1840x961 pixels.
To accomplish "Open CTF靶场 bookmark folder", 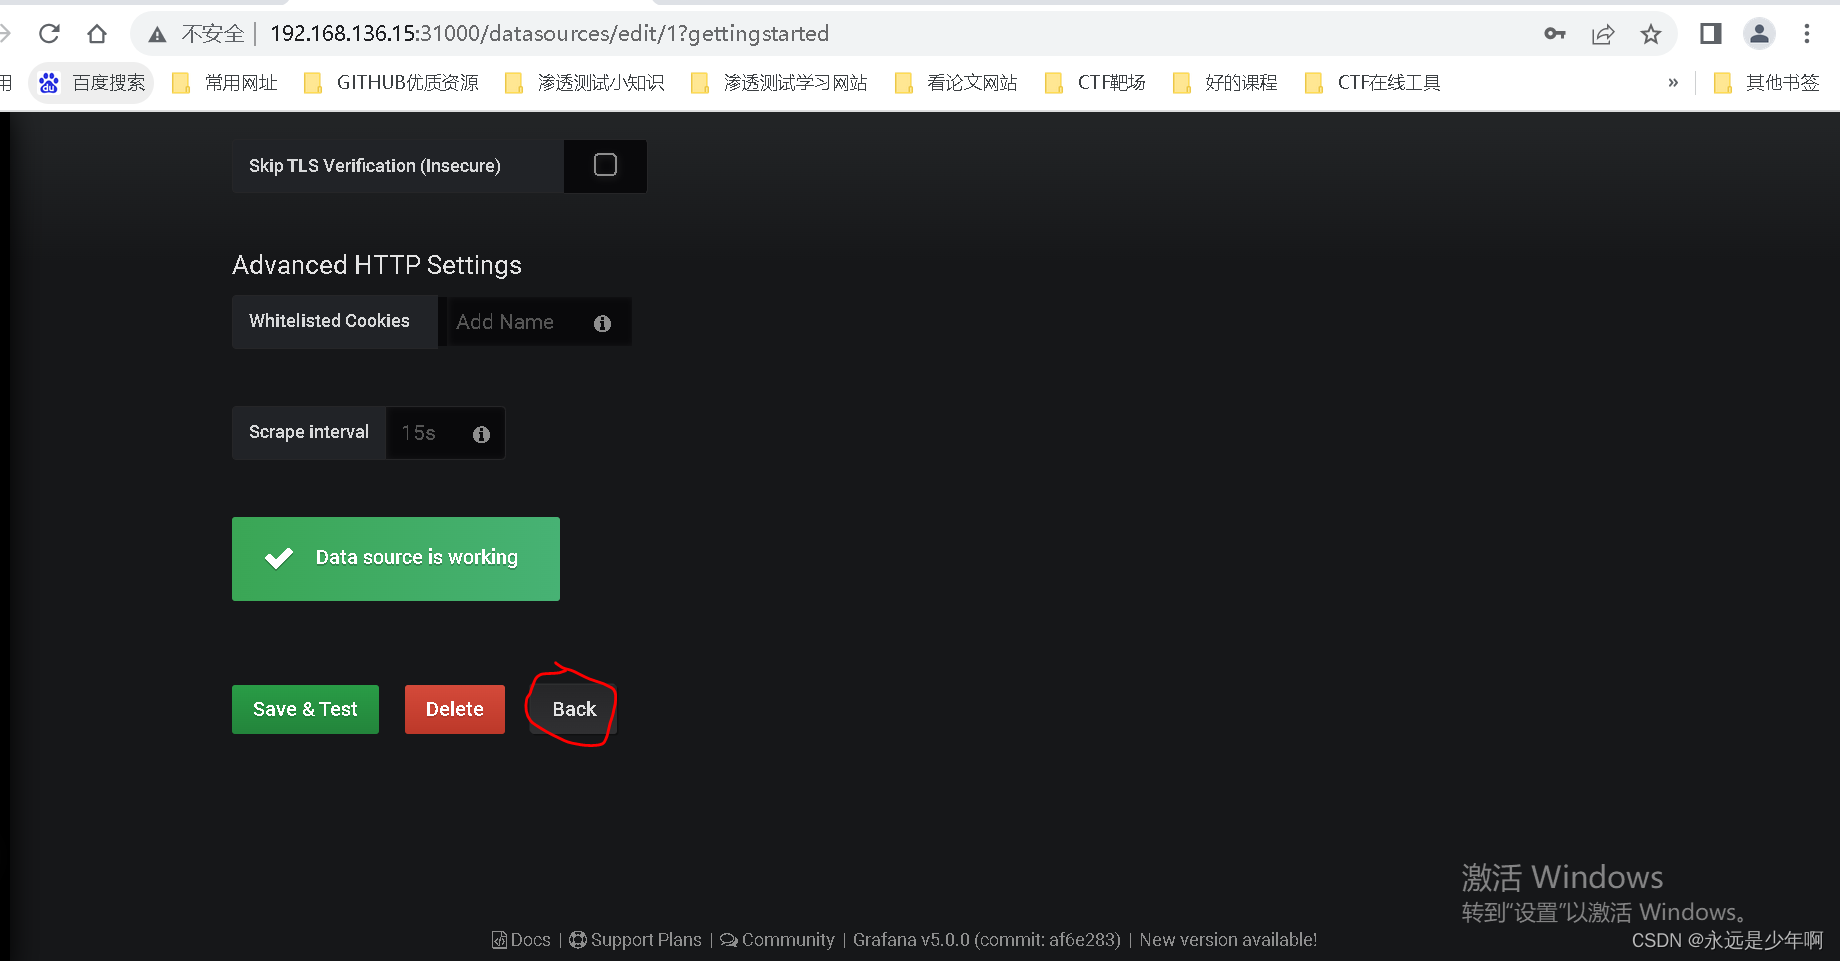I will [1095, 83].
